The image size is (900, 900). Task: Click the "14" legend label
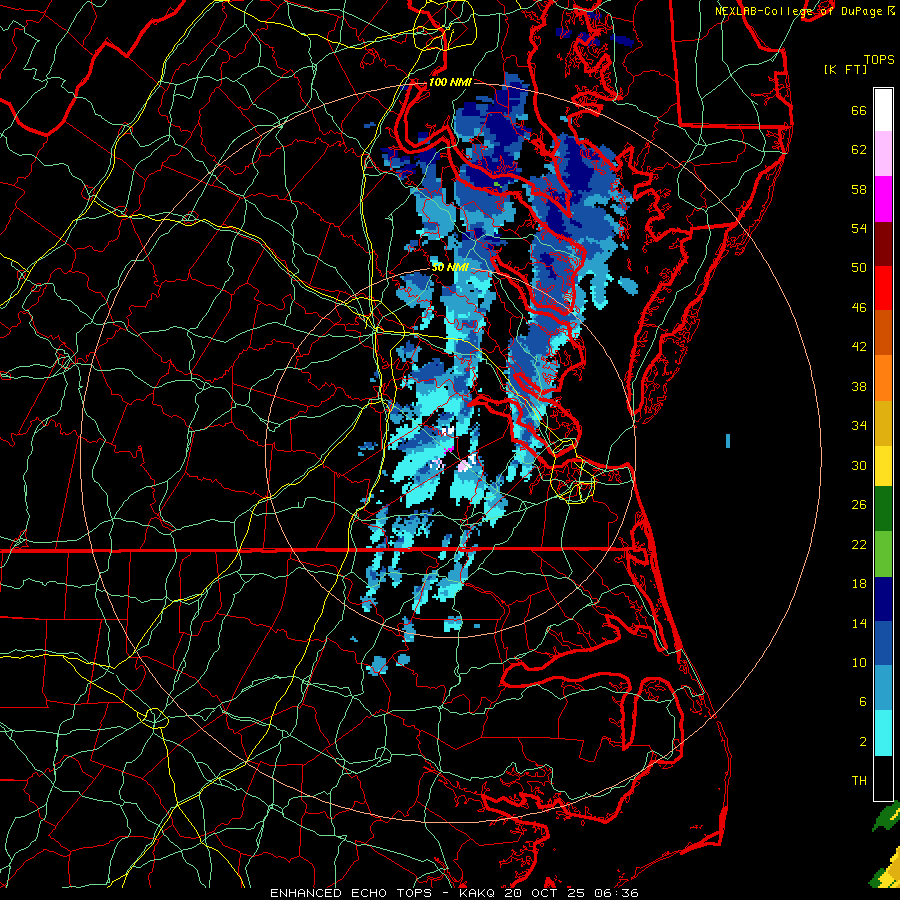[859, 623]
